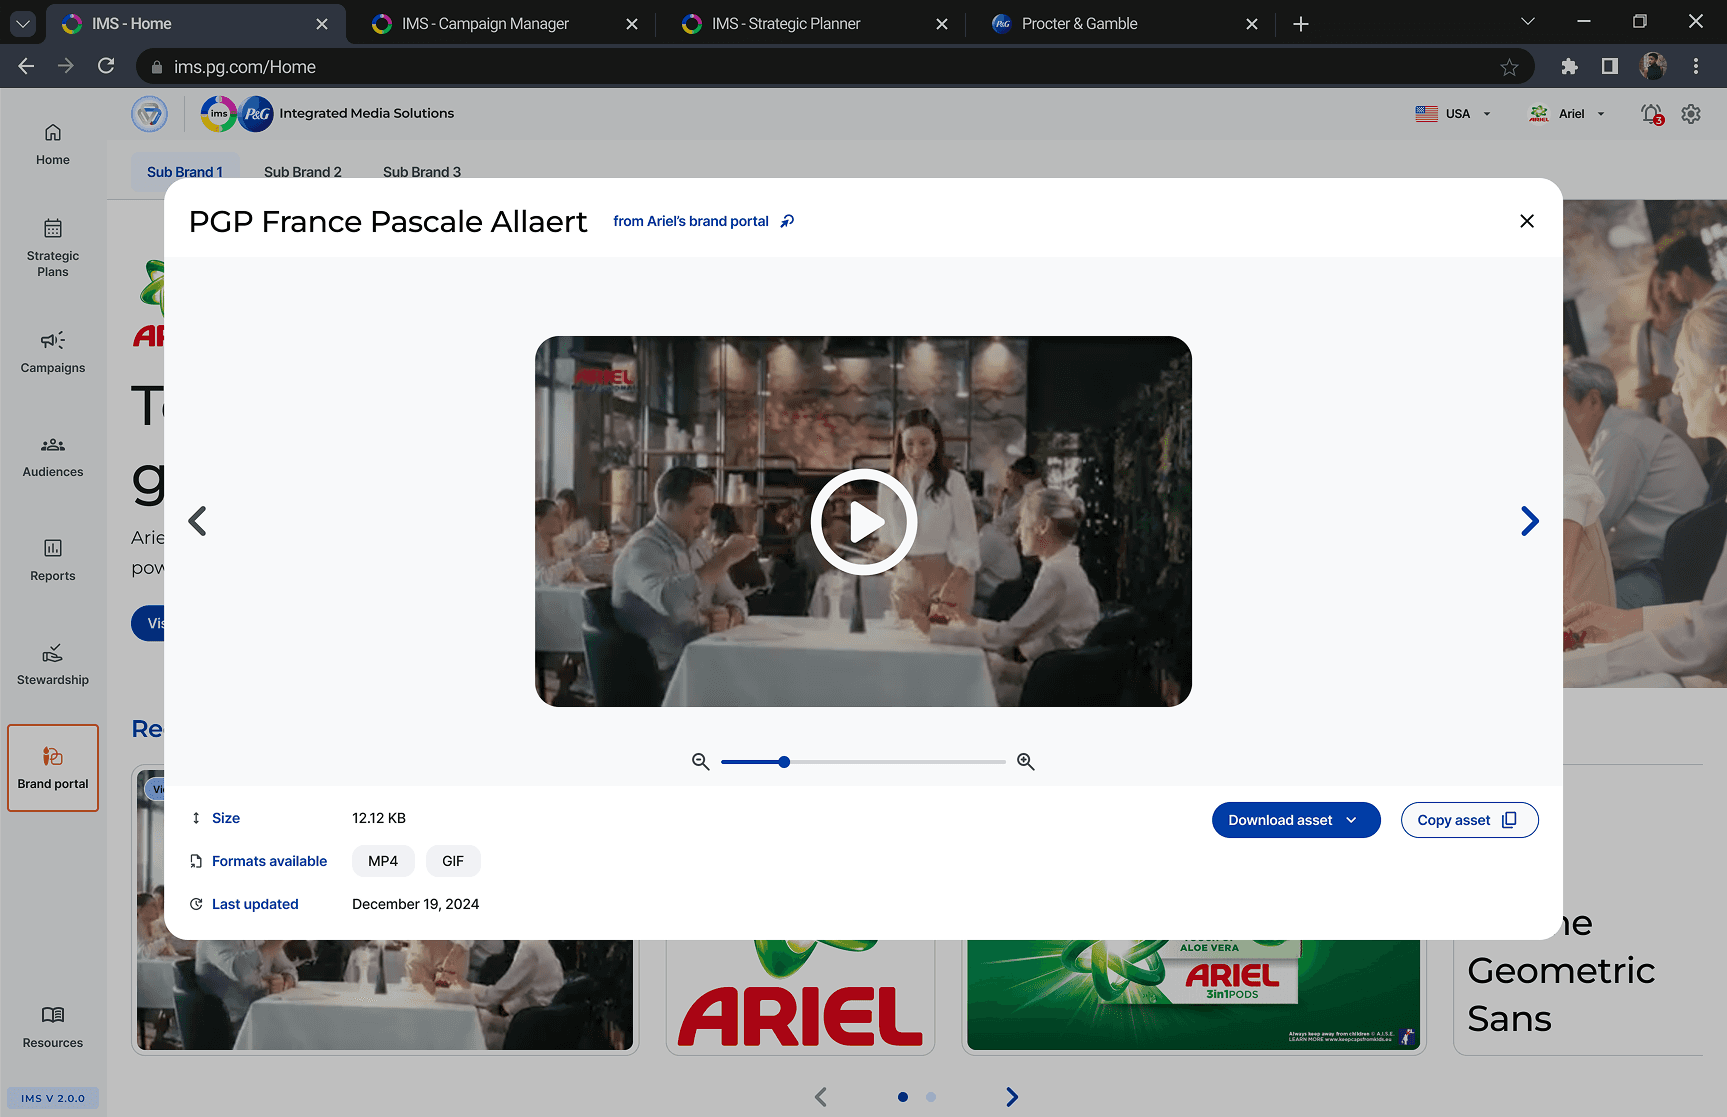This screenshot has width=1727, height=1117.
Task: Select the GIF format chip
Action: [x=453, y=861]
